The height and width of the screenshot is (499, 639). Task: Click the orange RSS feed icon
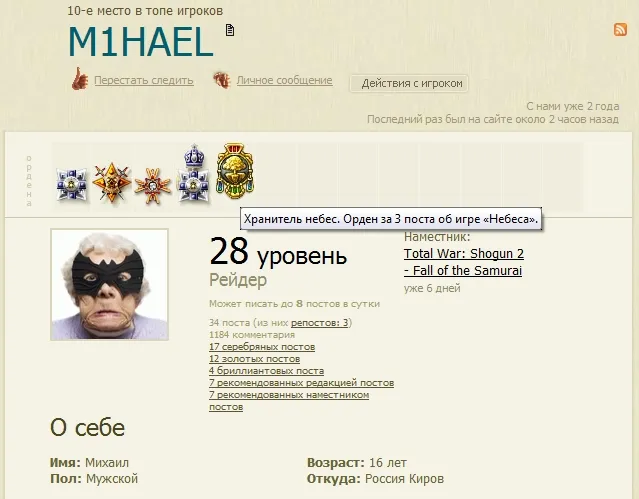(x=620, y=29)
